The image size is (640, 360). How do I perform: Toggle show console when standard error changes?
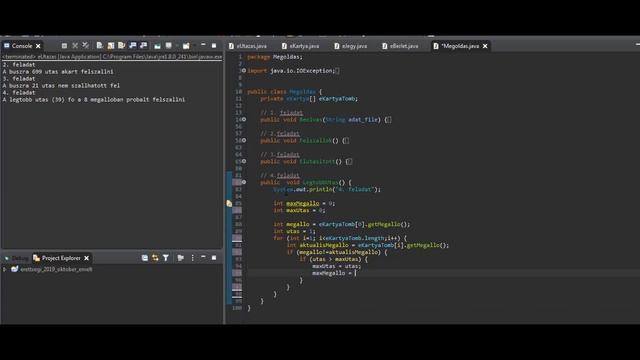point(143,46)
